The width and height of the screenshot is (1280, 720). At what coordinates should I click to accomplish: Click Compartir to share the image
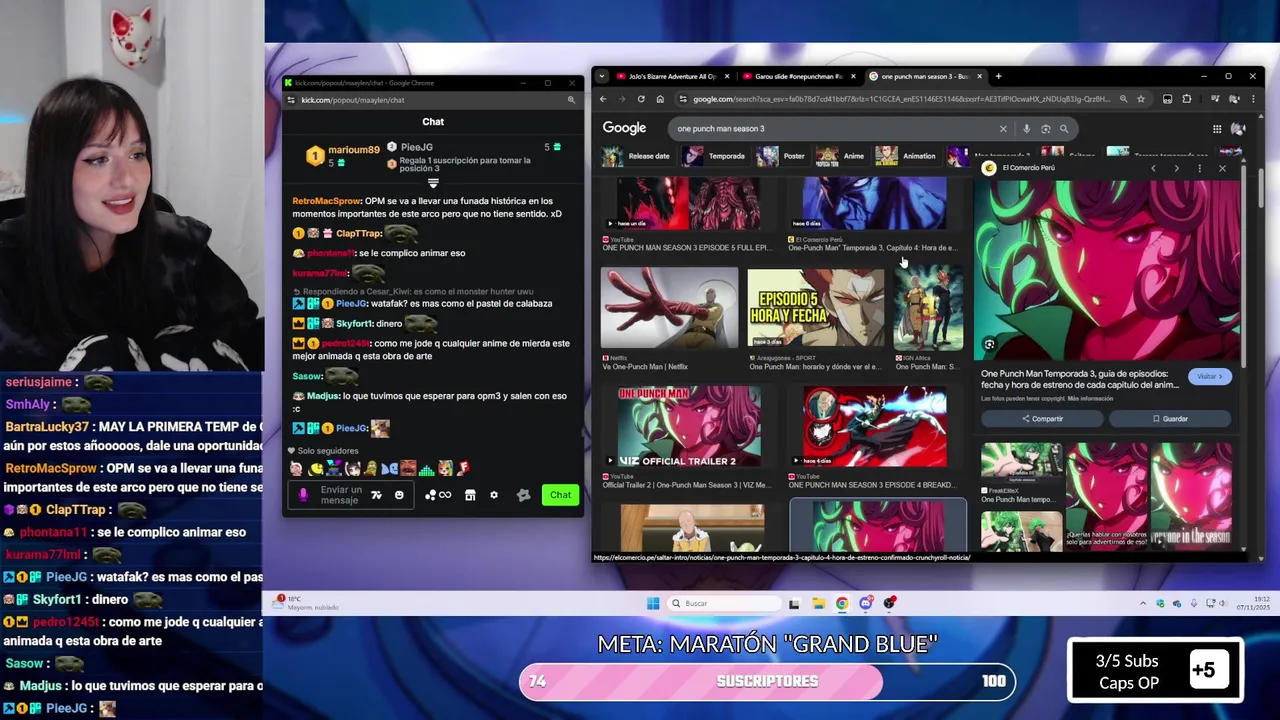click(1041, 419)
